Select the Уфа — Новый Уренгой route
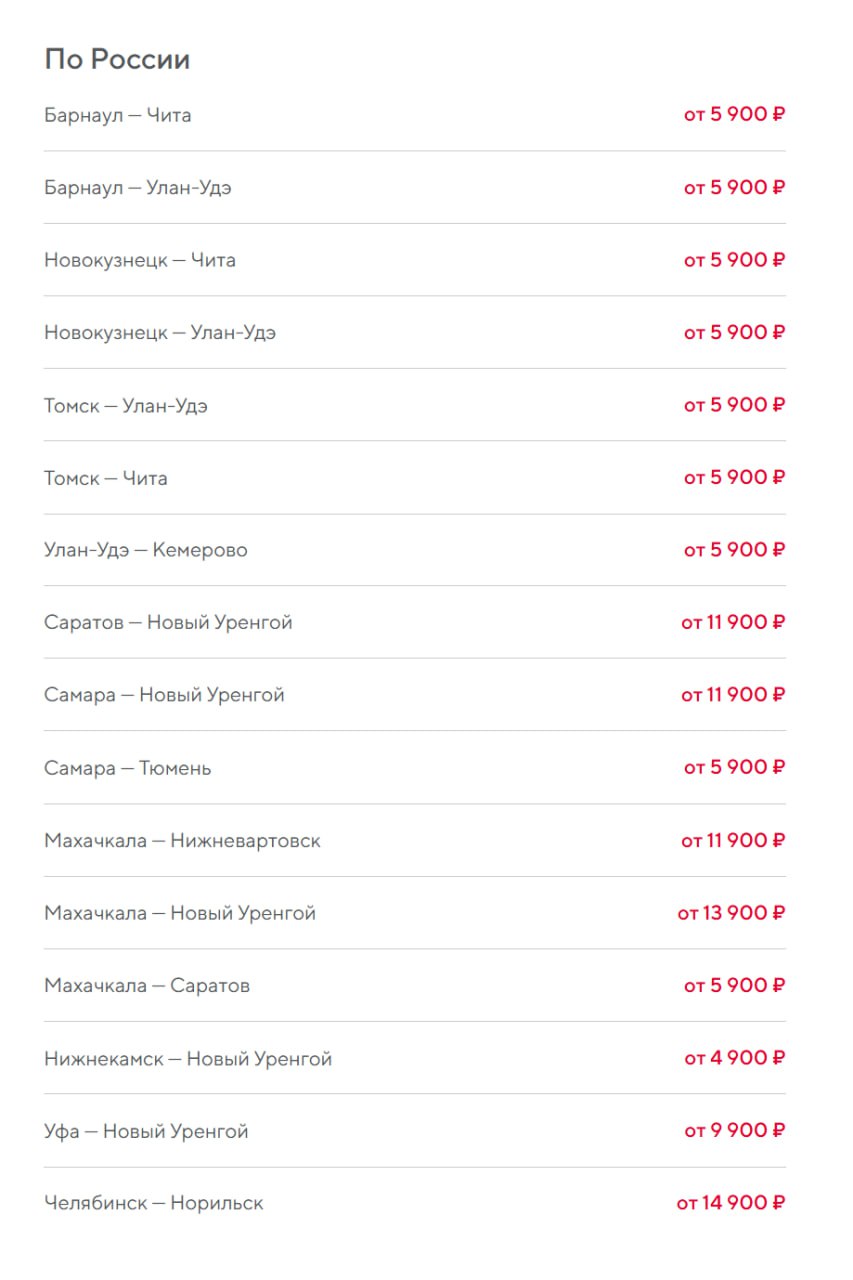The image size is (853, 1280). [x=146, y=1131]
